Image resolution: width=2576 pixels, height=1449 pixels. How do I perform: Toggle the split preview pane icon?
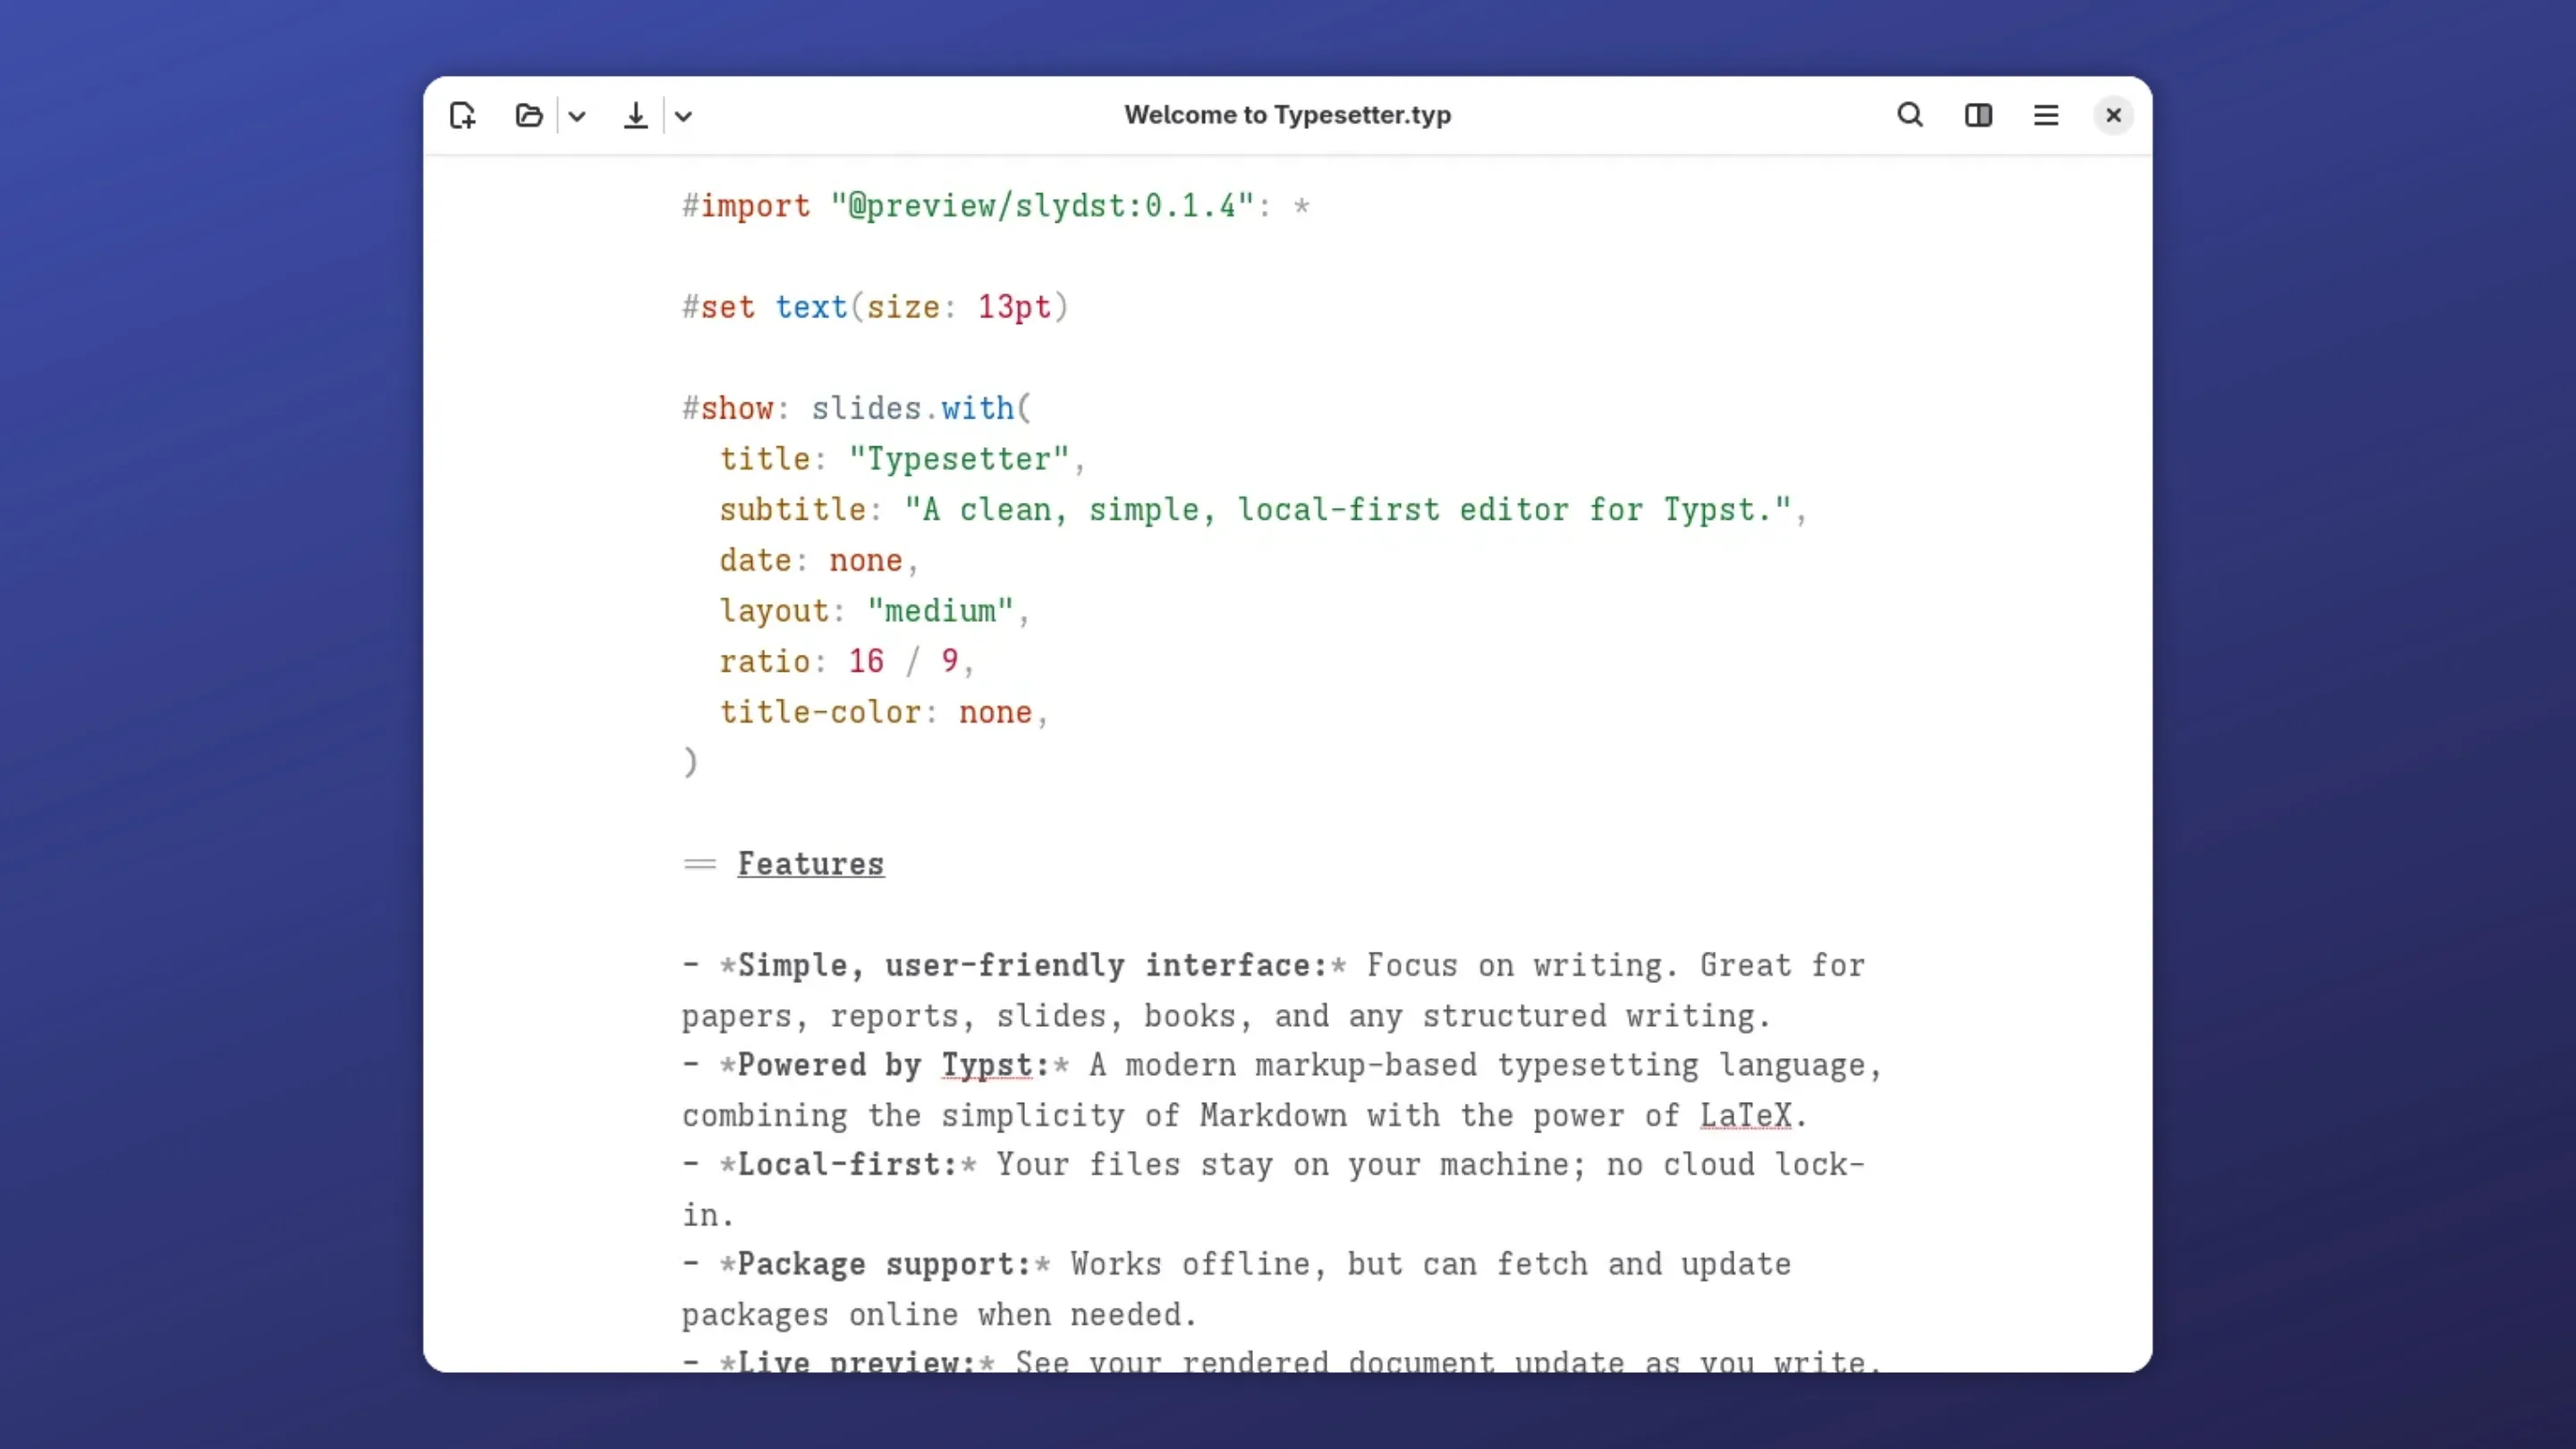click(1979, 115)
